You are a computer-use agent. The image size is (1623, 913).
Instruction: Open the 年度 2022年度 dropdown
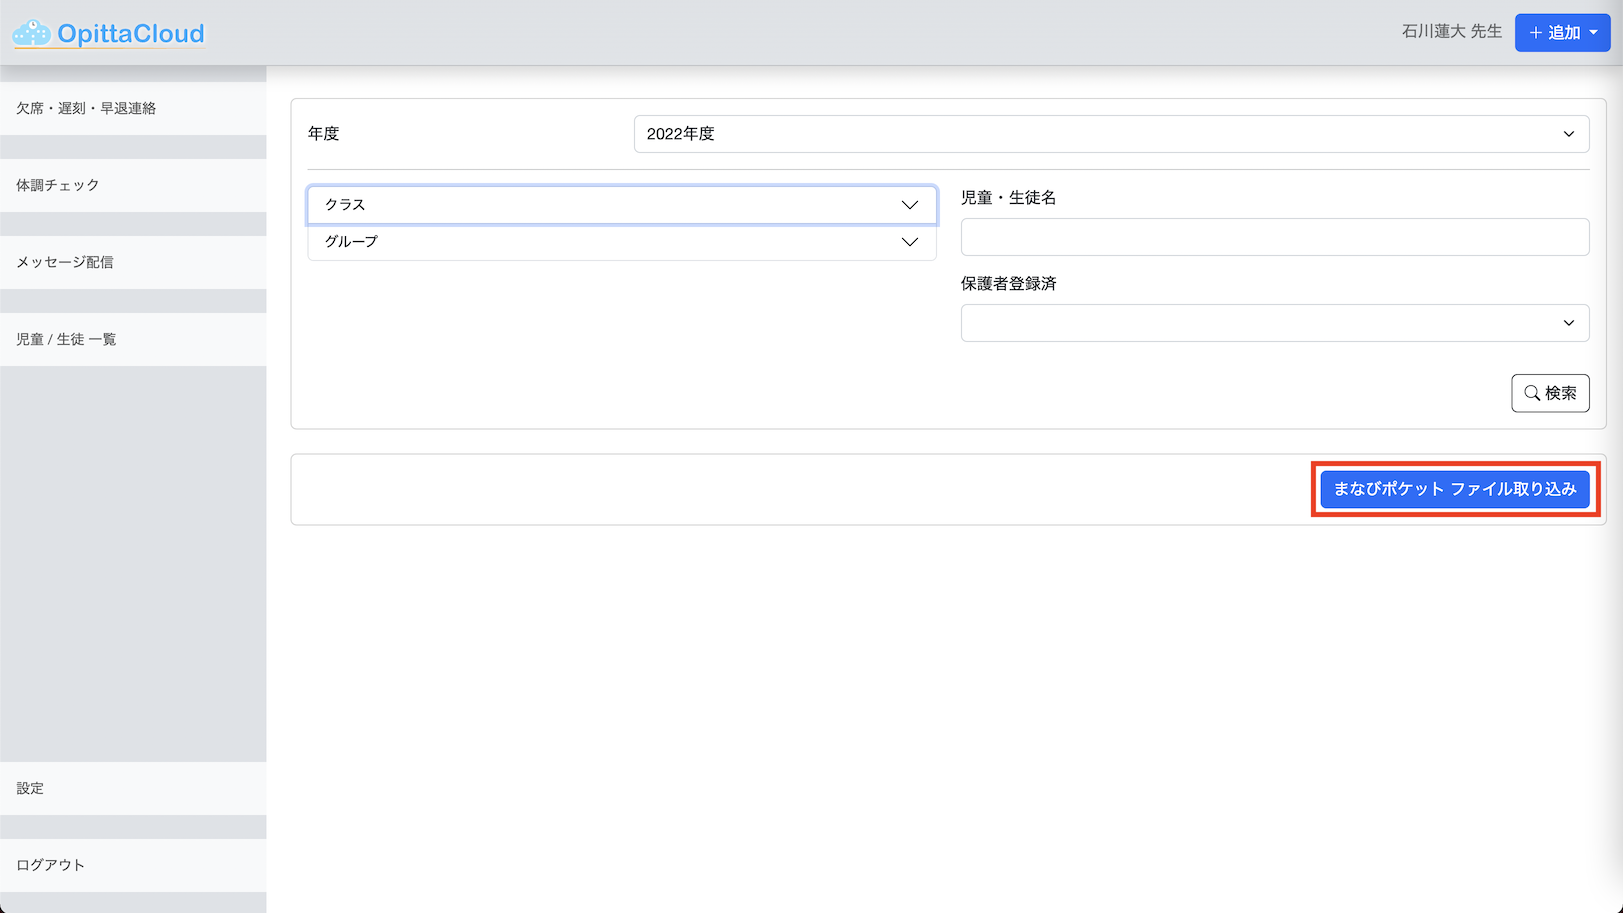pos(1111,134)
